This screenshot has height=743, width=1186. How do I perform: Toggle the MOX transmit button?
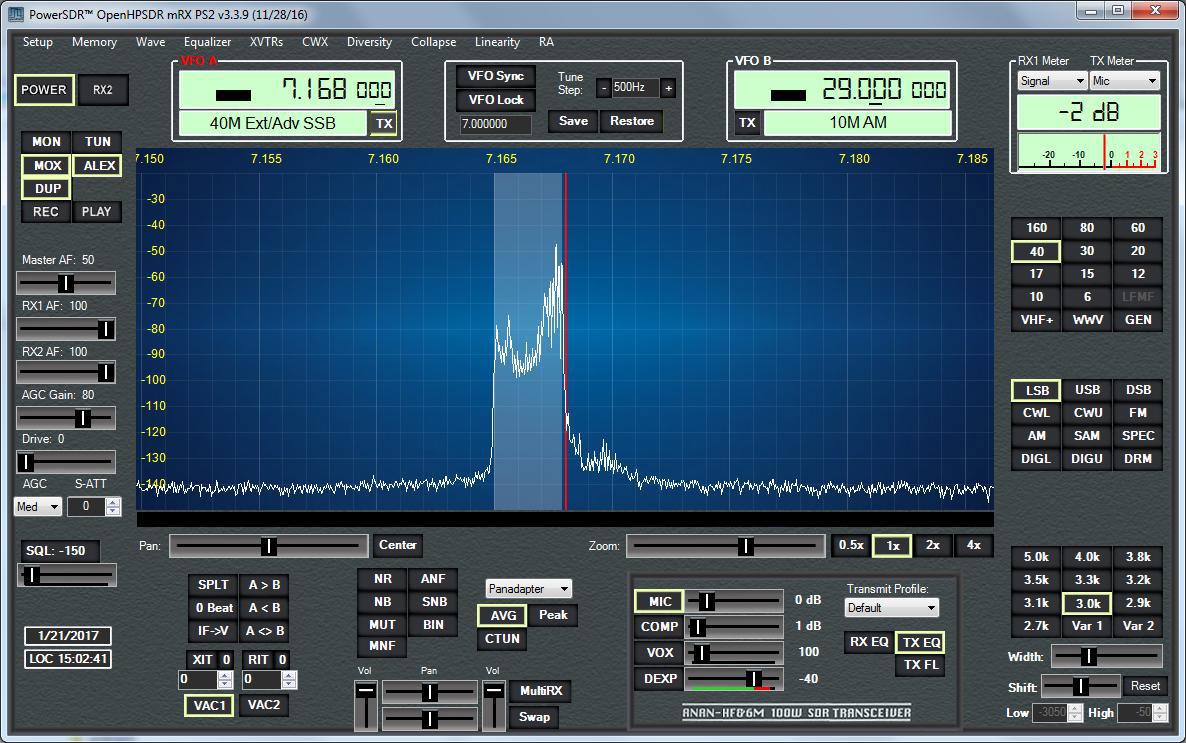(47, 166)
